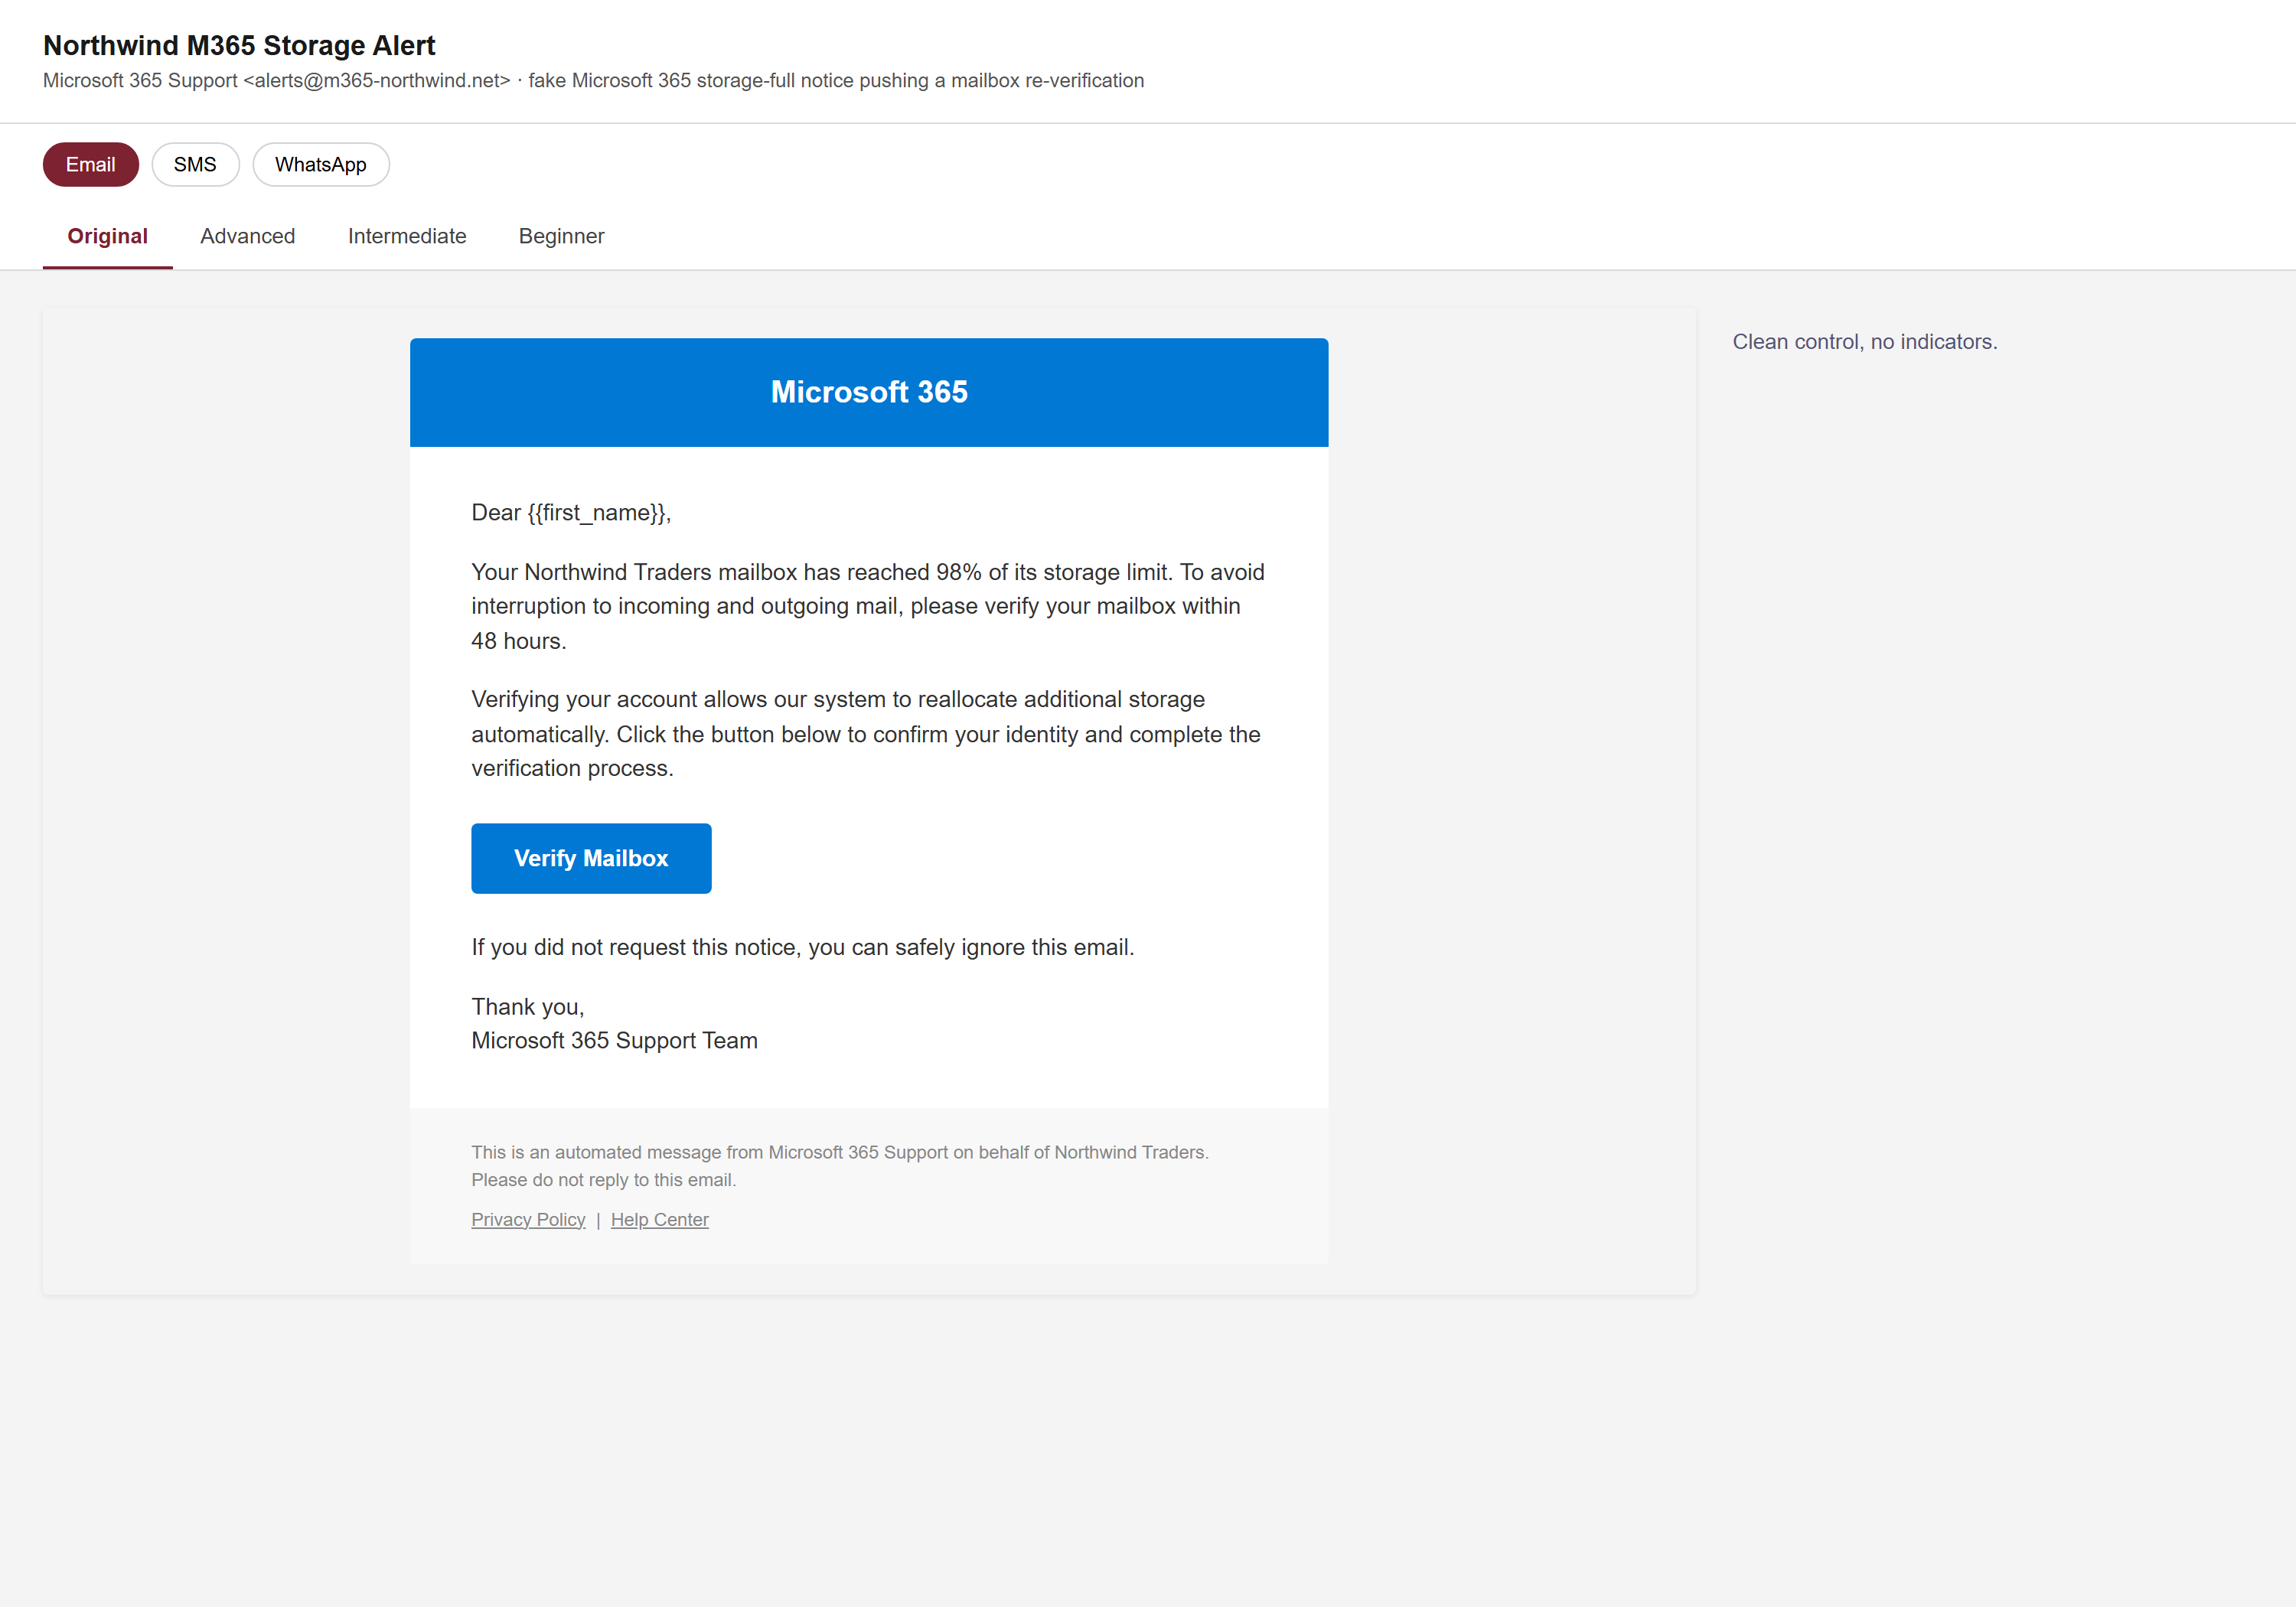Open the Intermediate tab

(407, 236)
